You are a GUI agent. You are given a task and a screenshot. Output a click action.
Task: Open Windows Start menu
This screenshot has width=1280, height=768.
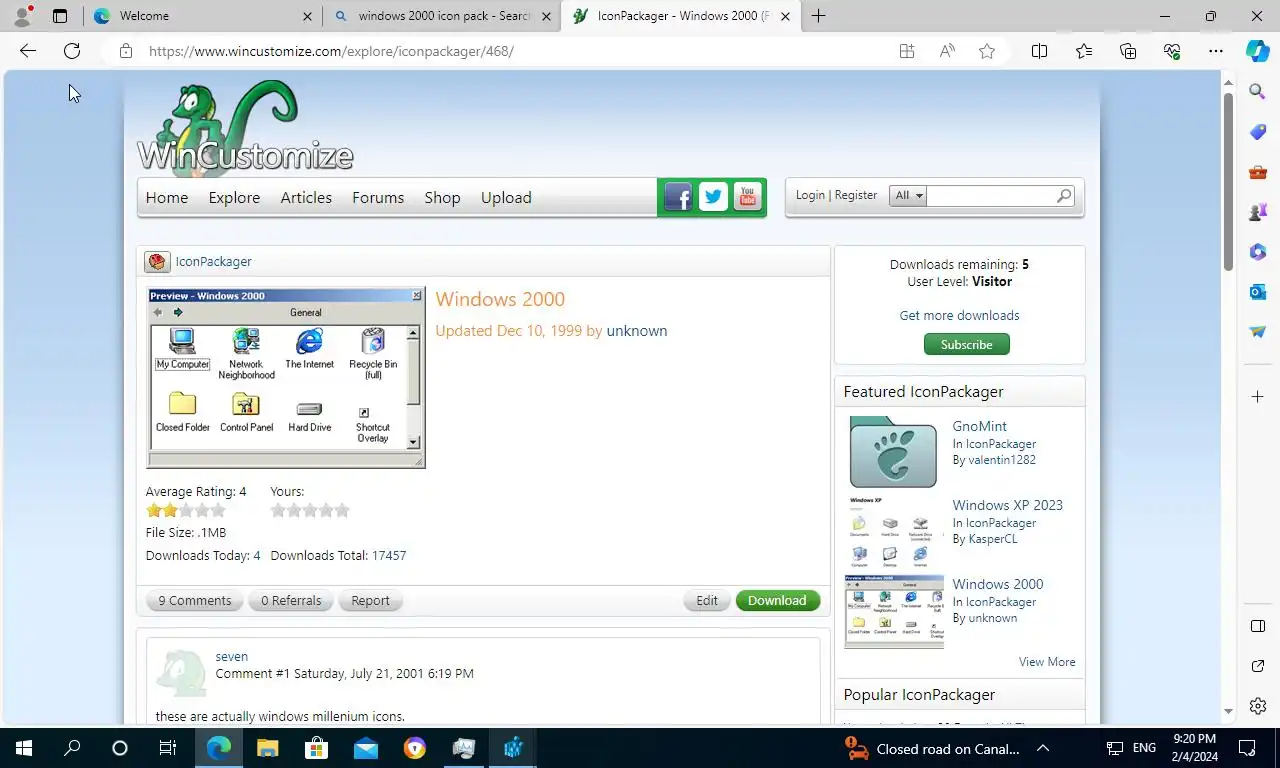pyautogui.click(x=24, y=748)
